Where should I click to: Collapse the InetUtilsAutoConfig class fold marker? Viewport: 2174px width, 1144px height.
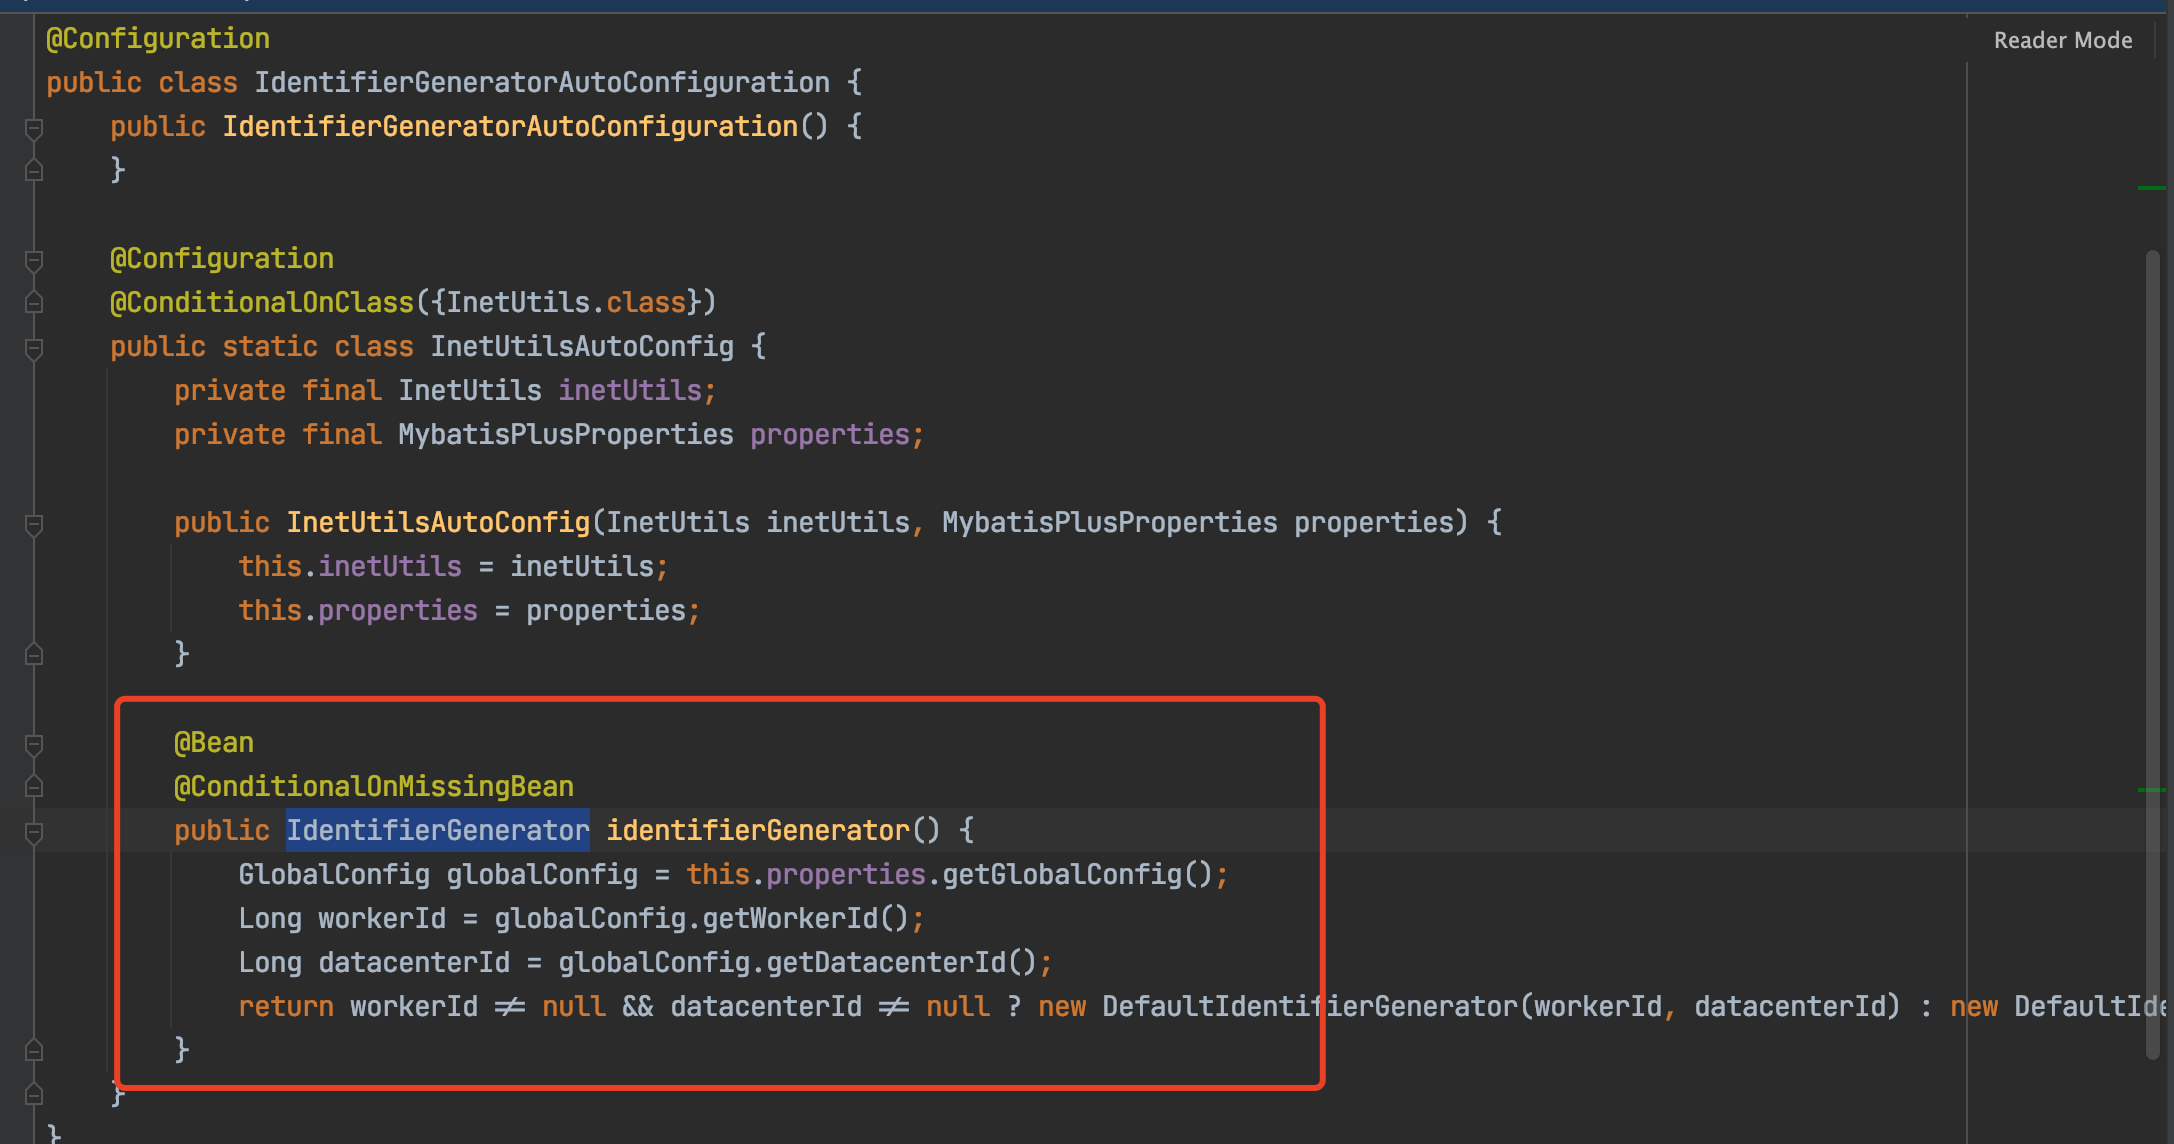(x=33, y=348)
